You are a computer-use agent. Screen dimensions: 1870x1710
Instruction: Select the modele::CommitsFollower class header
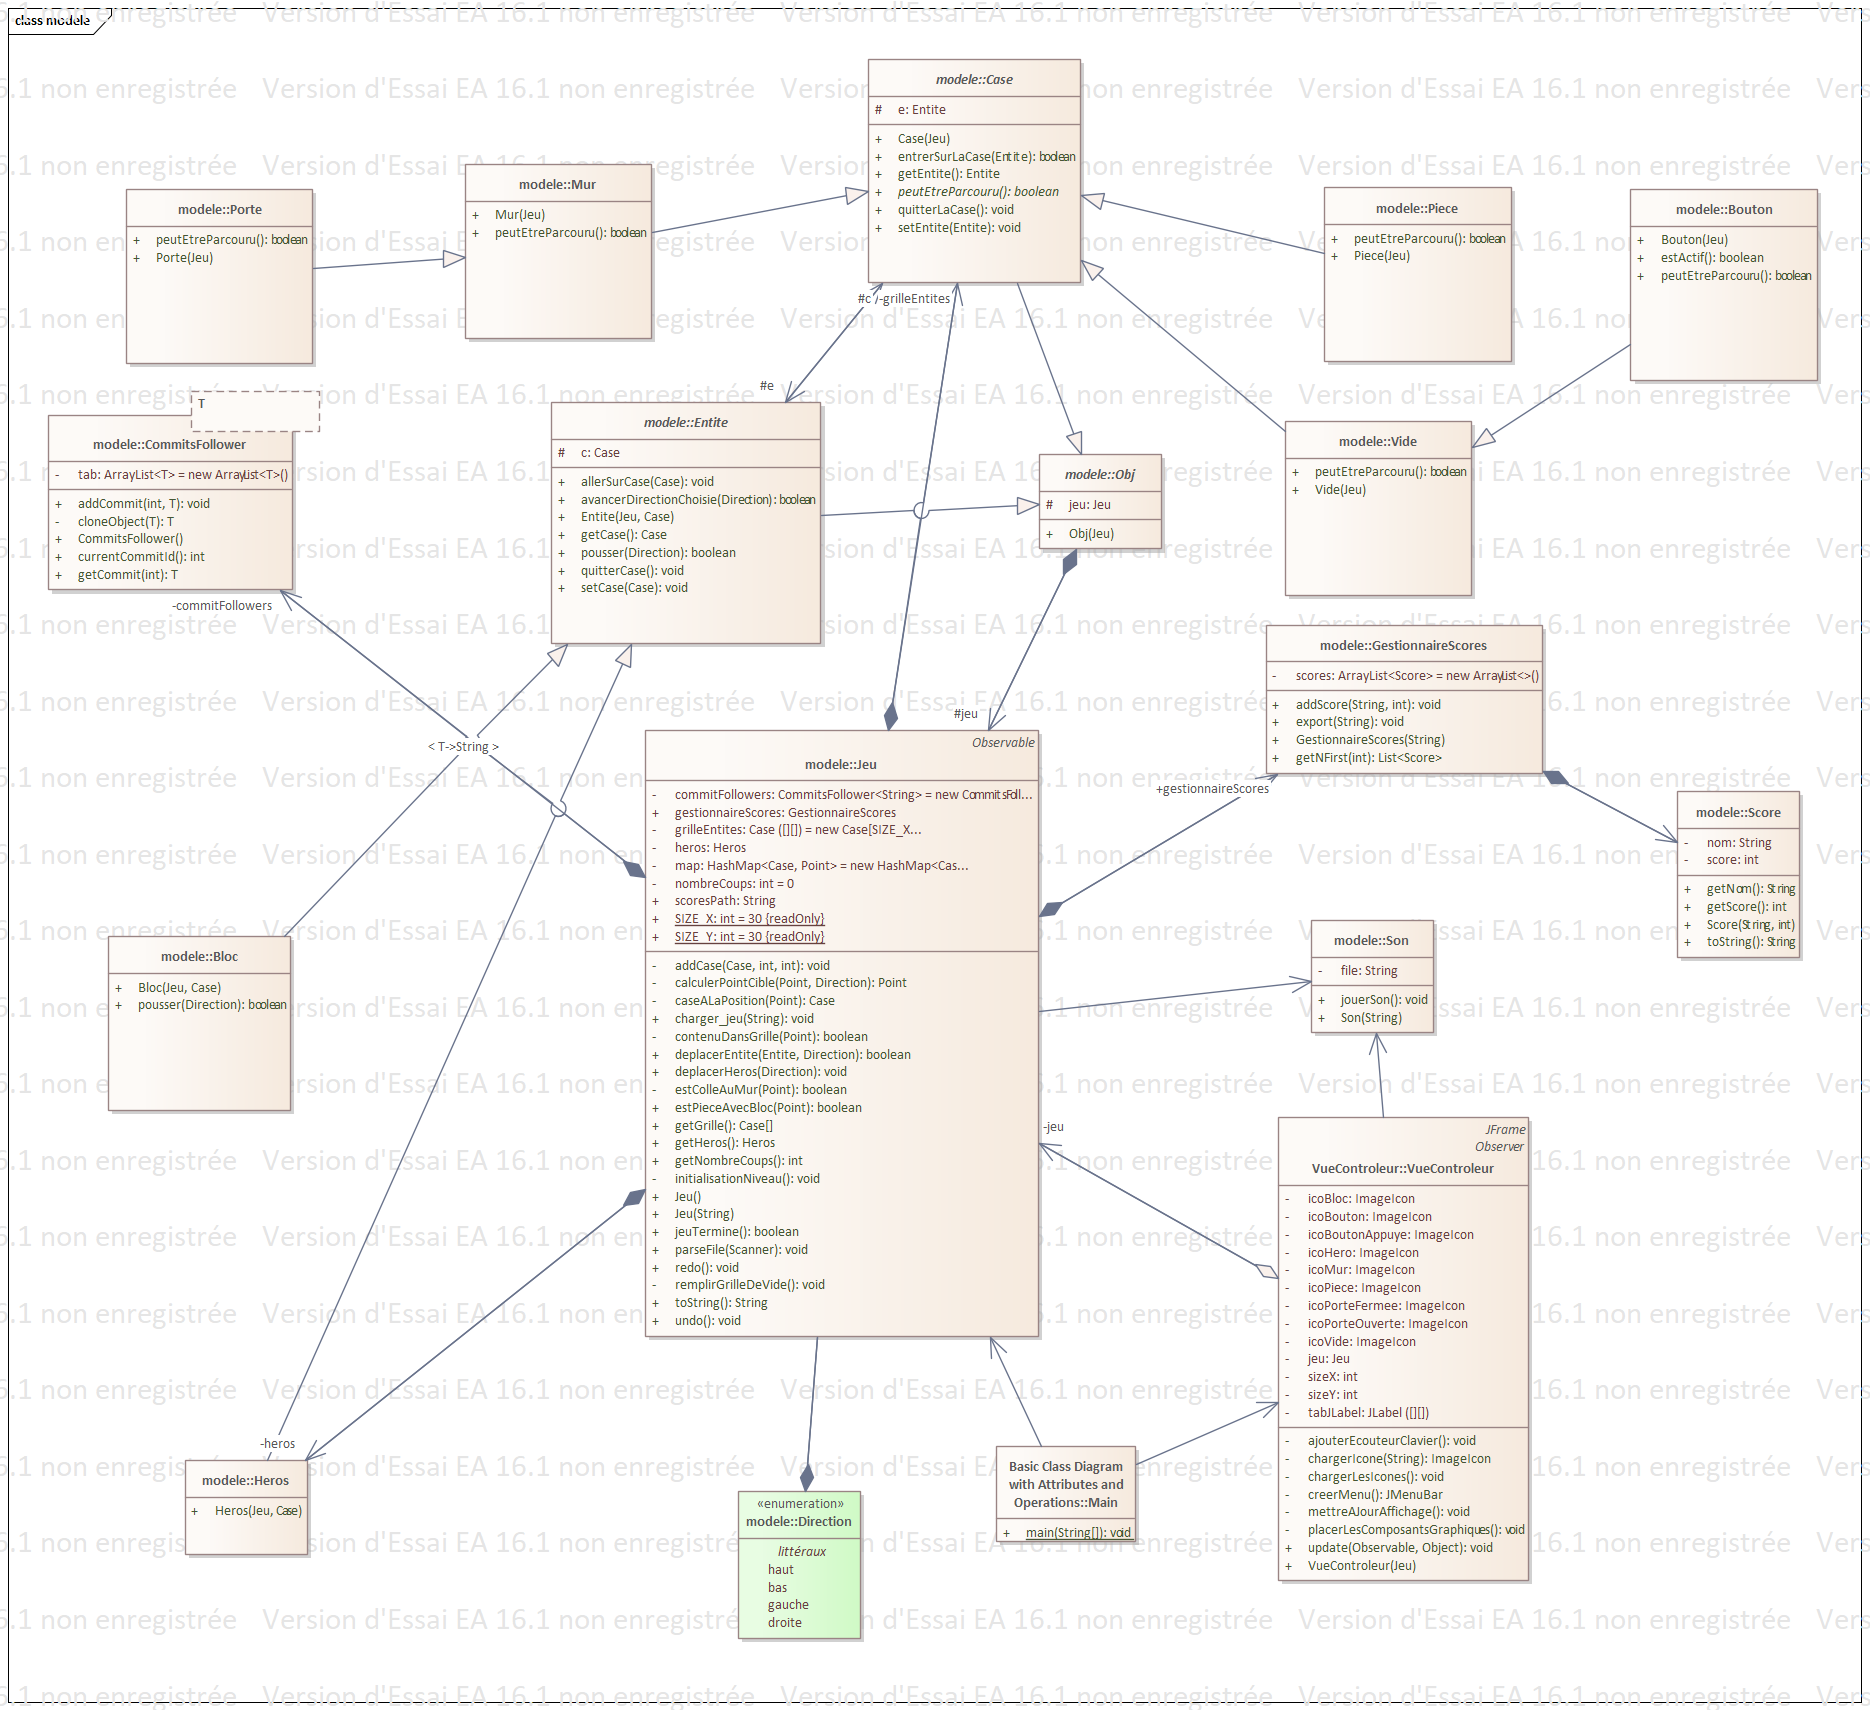(169, 444)
